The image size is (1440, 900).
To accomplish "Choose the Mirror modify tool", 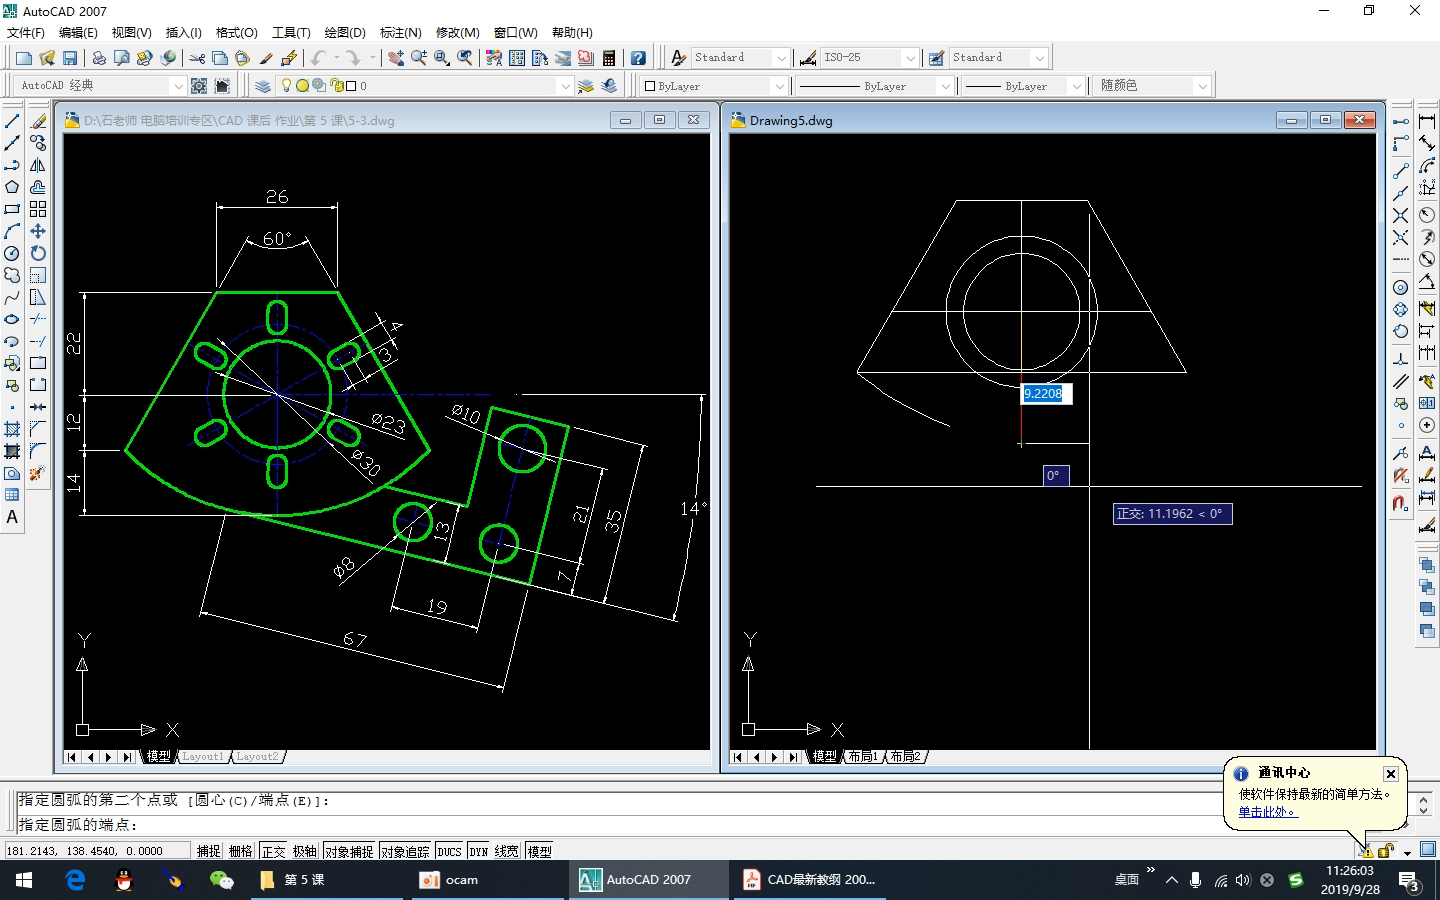I will pos(38,165).
